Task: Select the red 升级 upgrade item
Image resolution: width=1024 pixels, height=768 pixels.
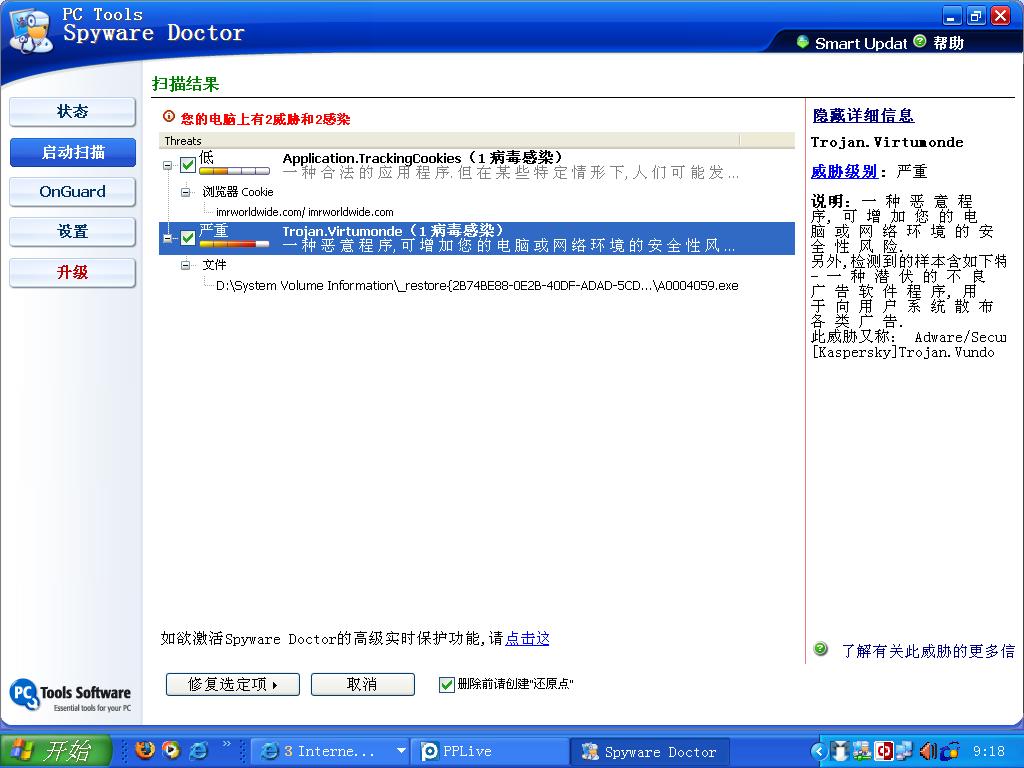Action: 72,272
